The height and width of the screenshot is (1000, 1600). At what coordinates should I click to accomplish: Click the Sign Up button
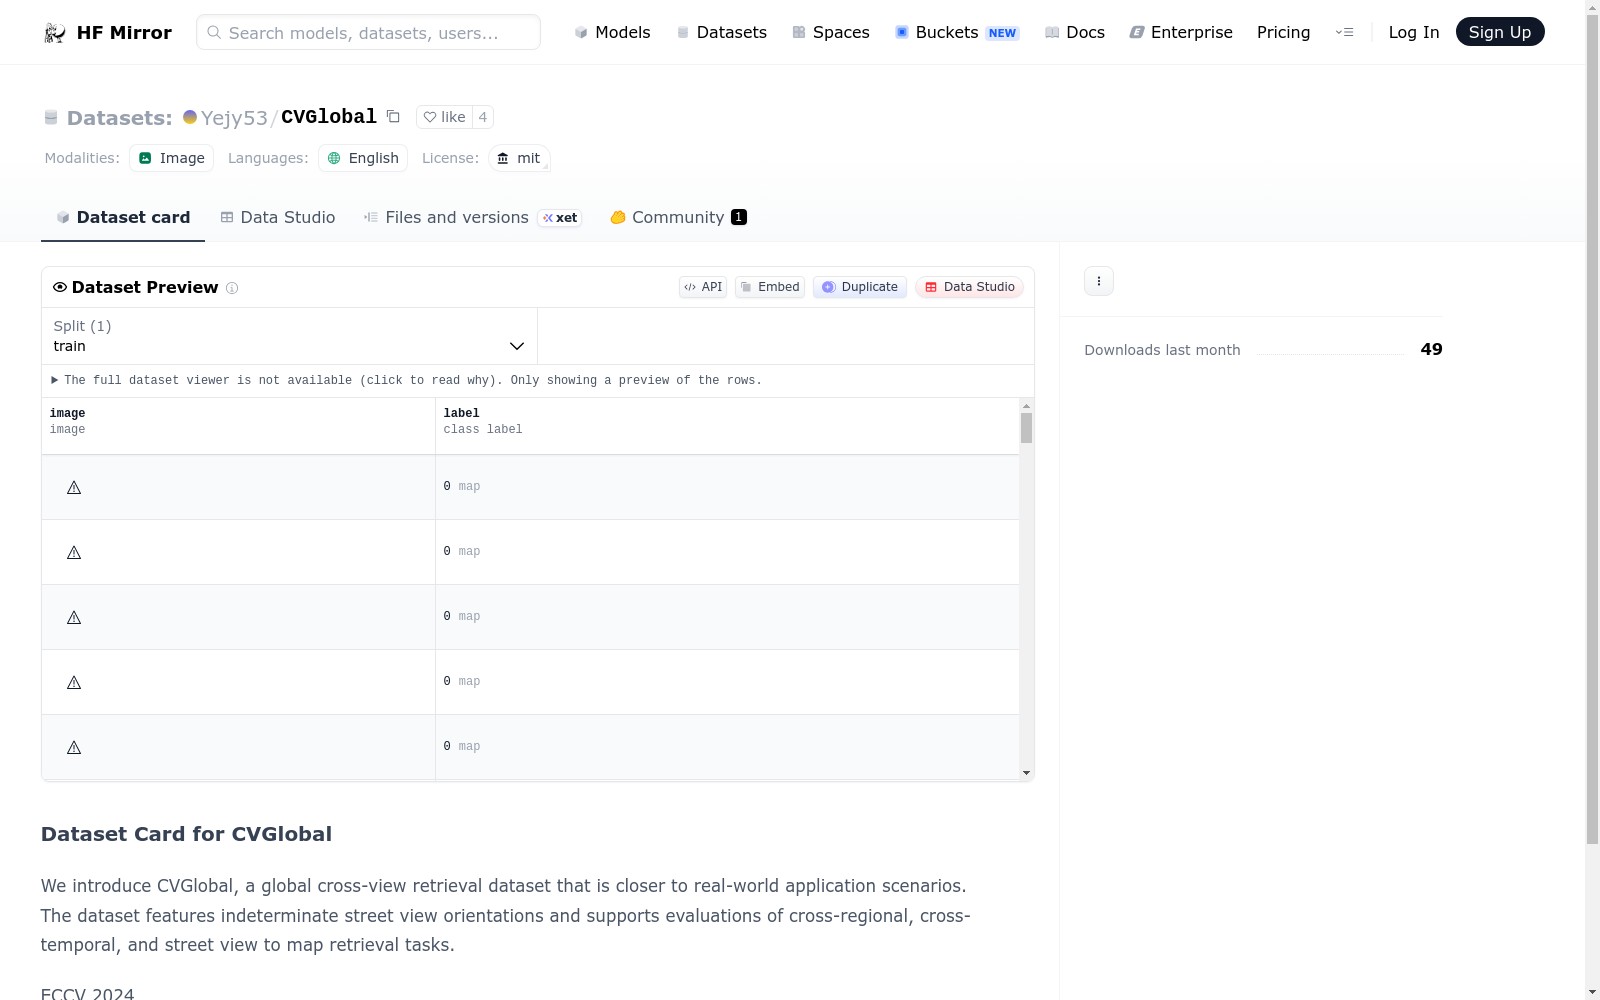point(1499,32)
